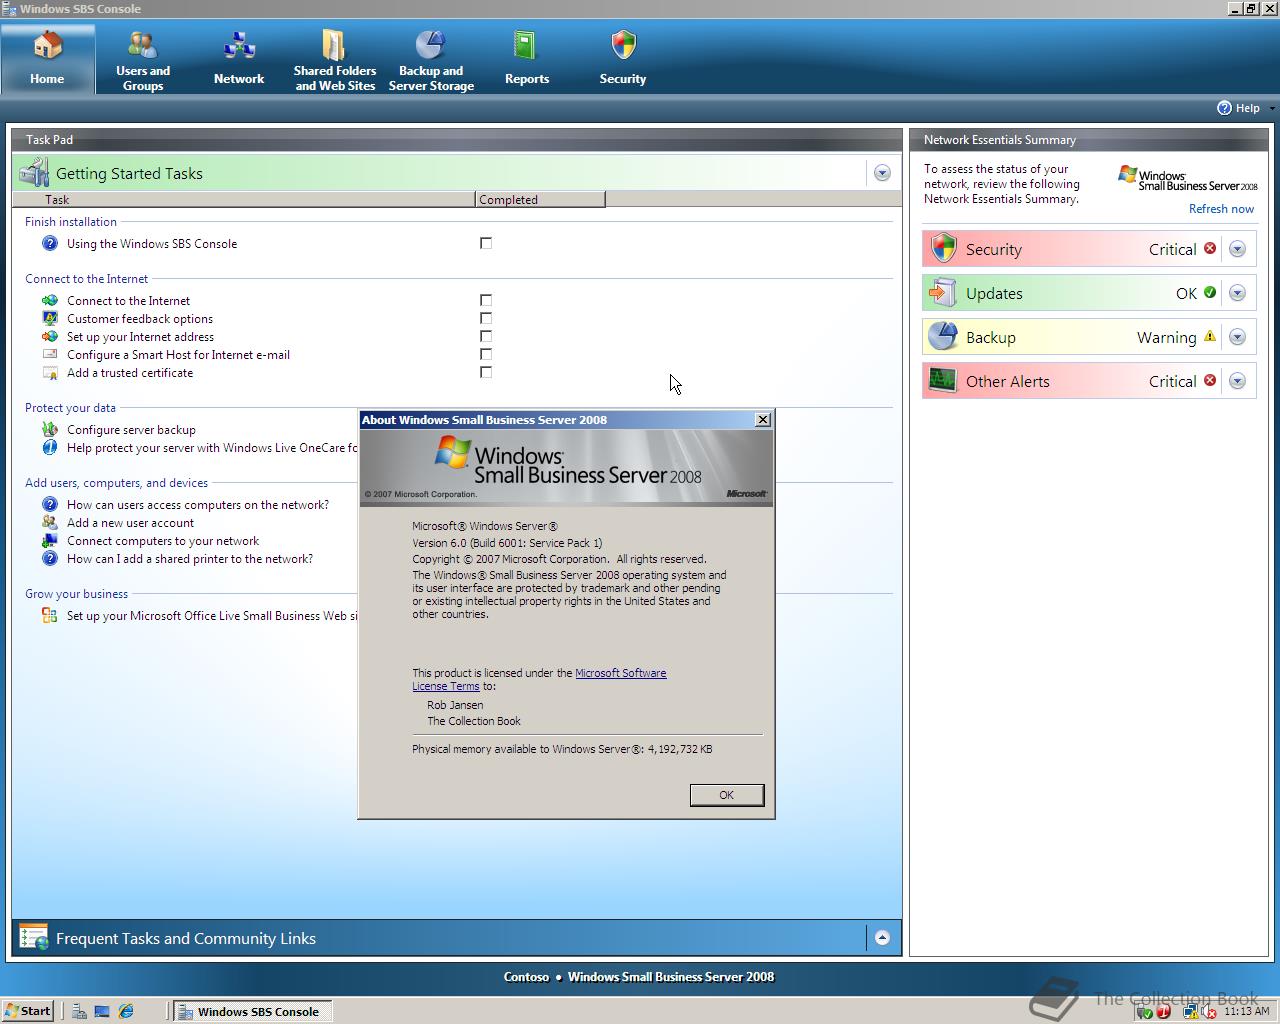This screenshot has height=1024, width=1280.
Task: Open 'Add a new user account' task
Action: (x=130, y=523)
